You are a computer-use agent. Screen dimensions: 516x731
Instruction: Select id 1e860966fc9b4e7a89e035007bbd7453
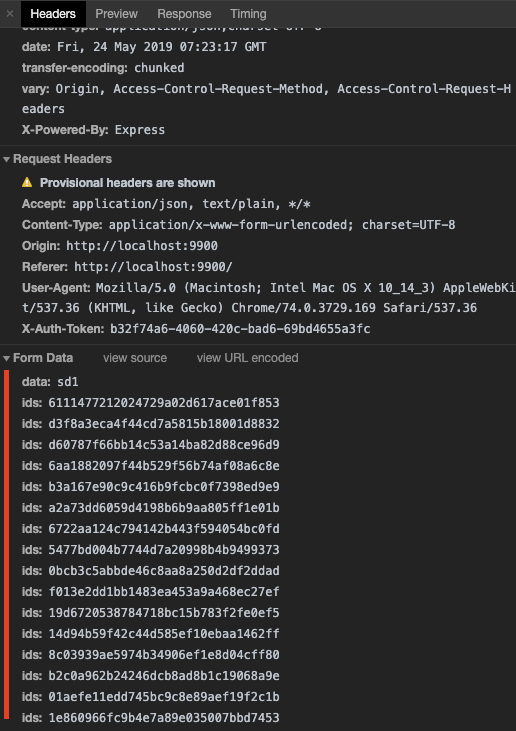coord(164,718)
